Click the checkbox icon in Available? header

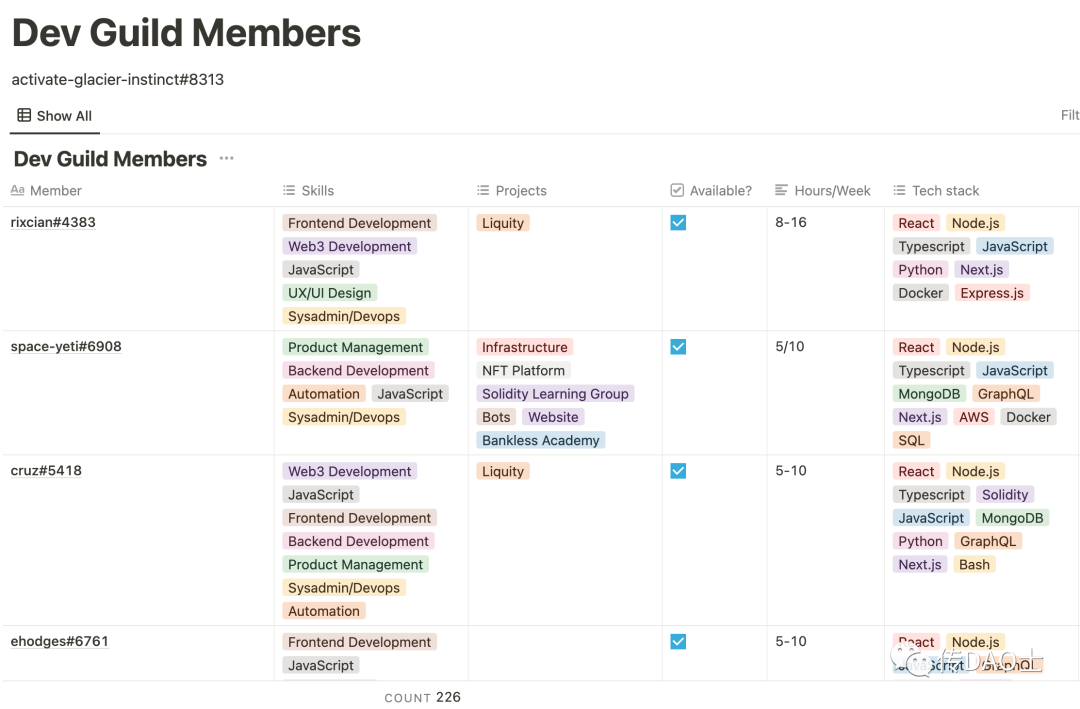(x=677, y=190)
